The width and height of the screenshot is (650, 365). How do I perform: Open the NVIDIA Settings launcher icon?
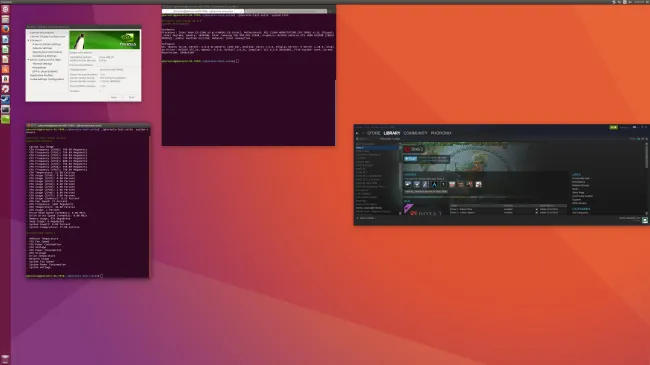click(5, 119)
